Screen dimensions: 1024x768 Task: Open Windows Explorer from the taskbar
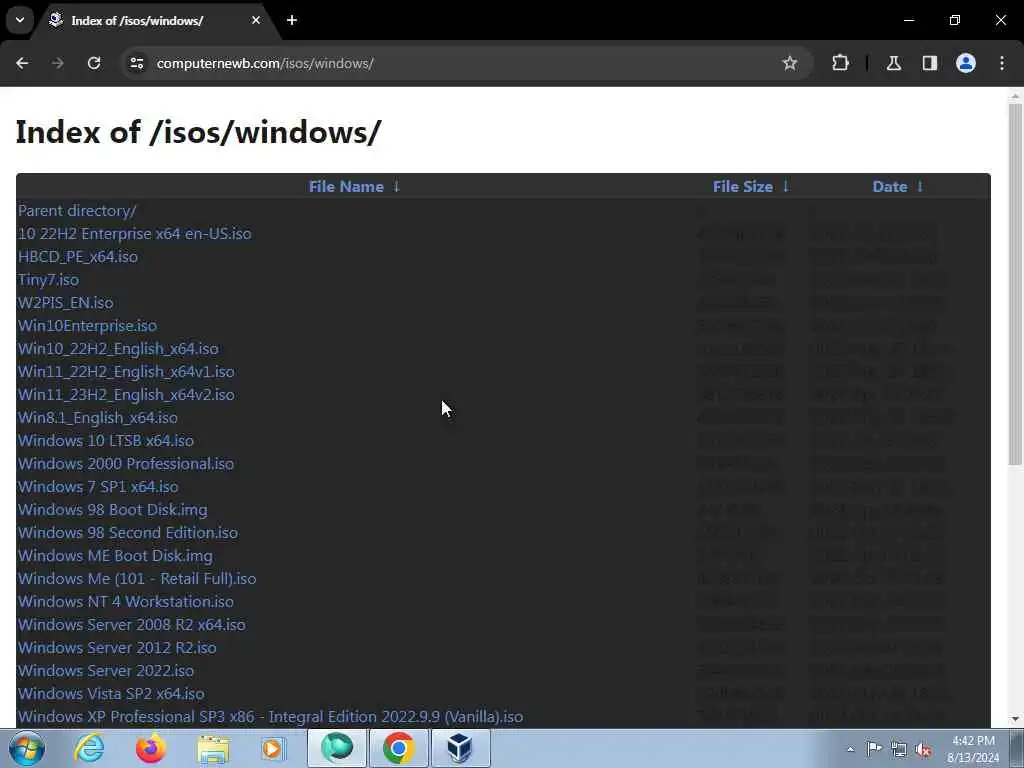click(213, 748)
